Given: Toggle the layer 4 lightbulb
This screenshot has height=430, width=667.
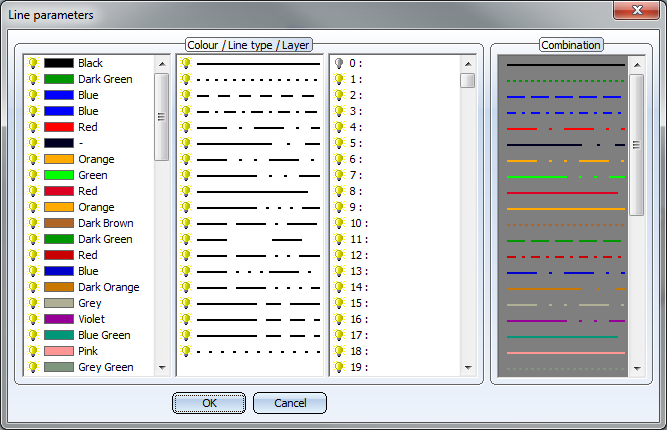Looking at the screenshot, I should 339,127.
